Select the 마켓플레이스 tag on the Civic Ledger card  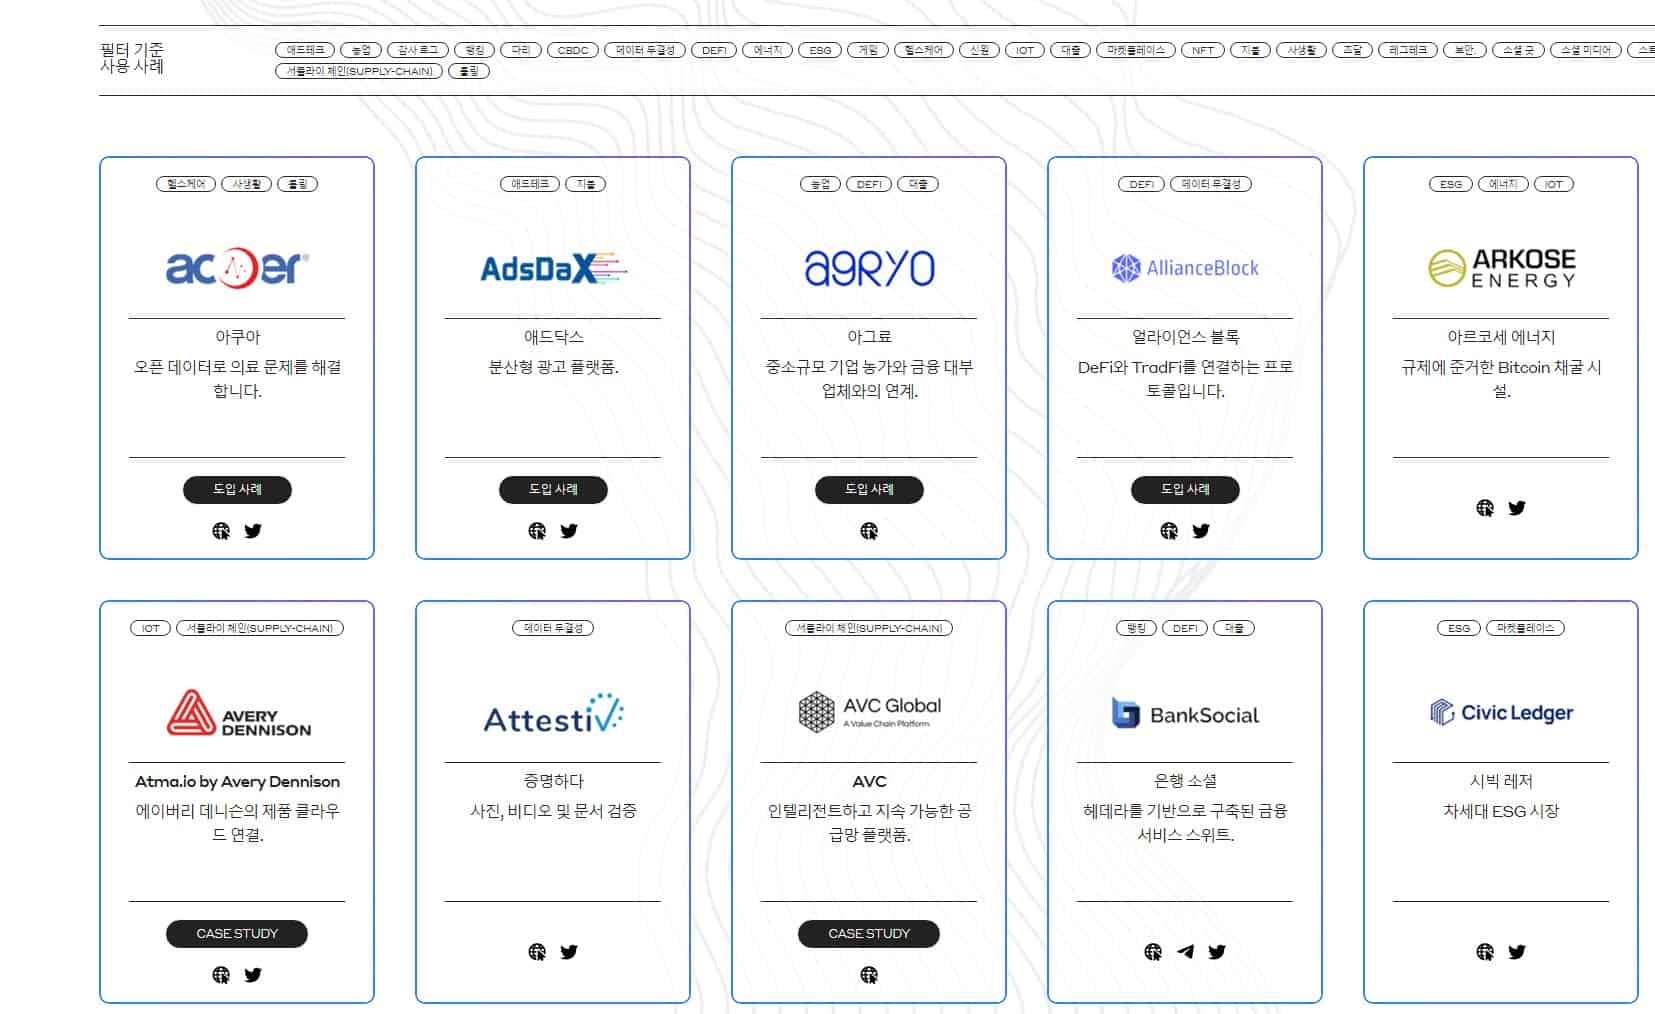[1525, 628]
